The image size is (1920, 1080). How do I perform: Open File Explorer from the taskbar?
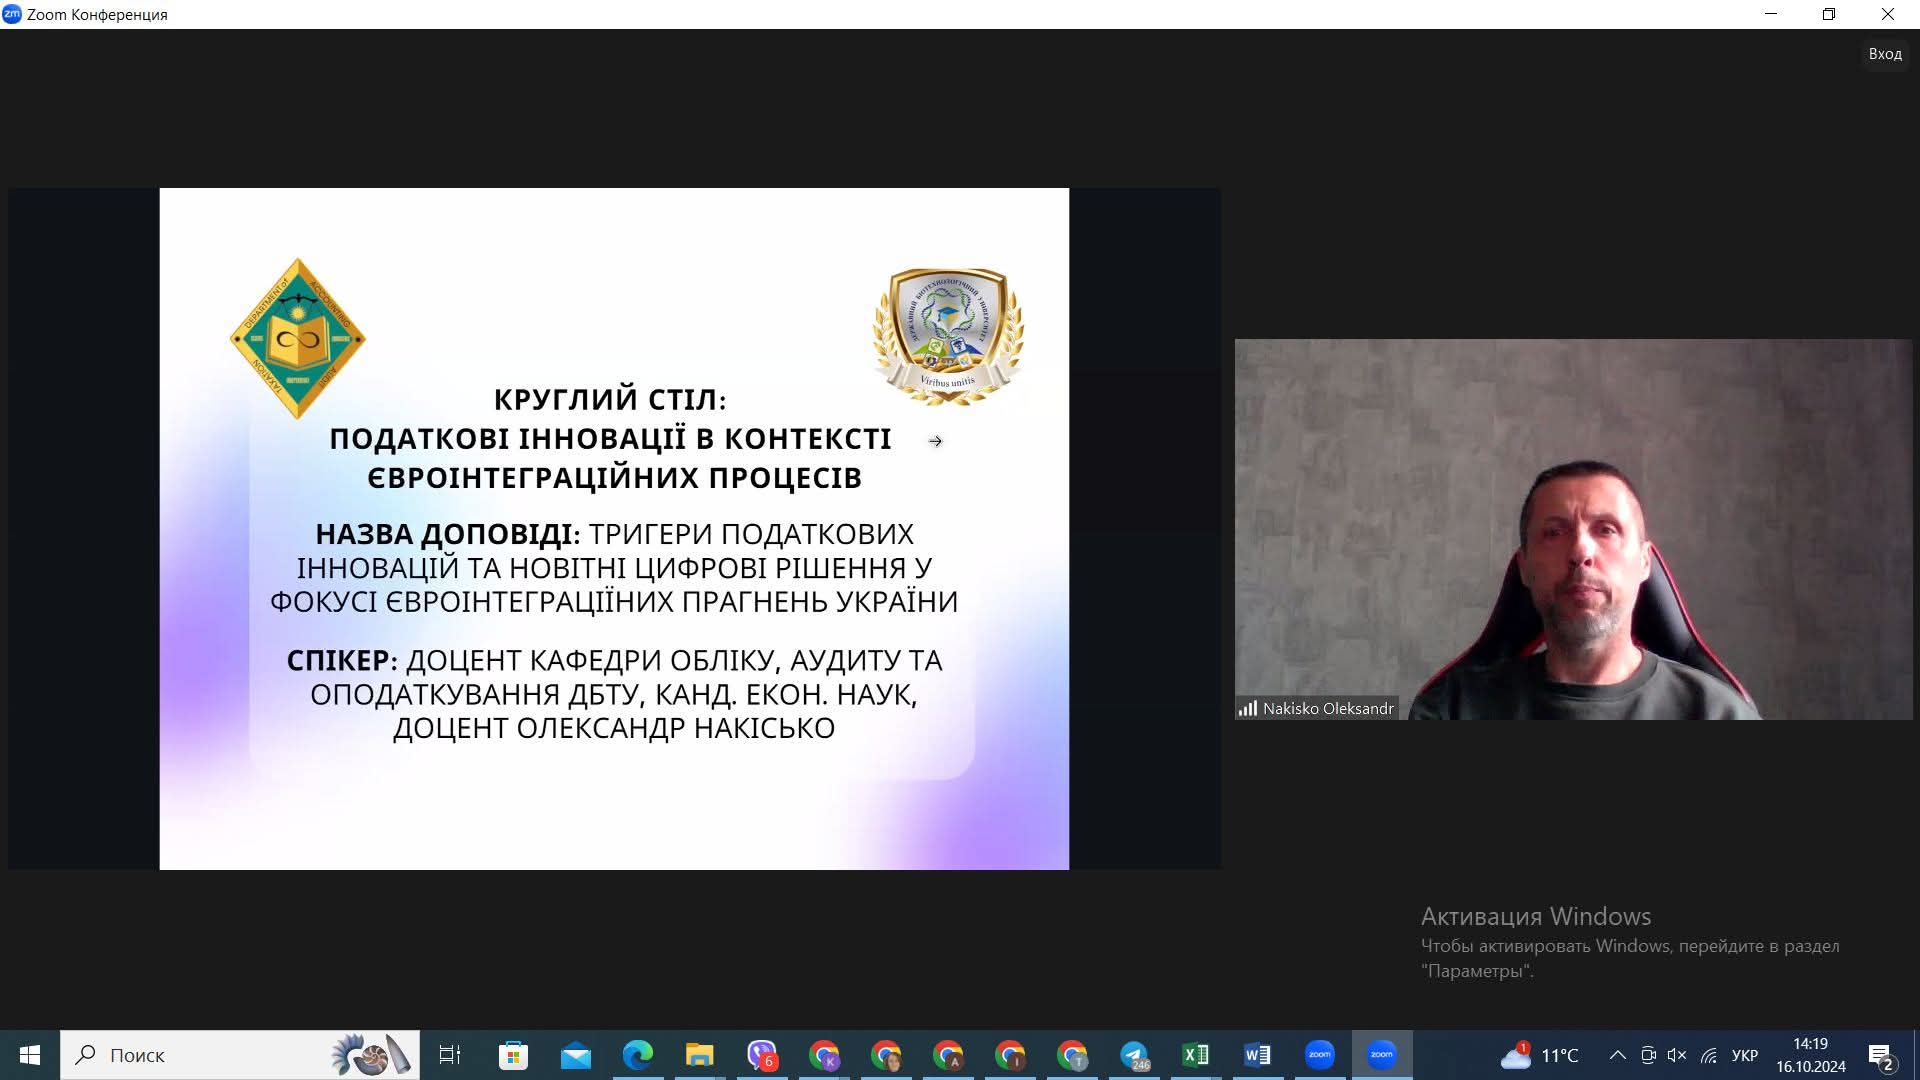(x=699, y=1055)
